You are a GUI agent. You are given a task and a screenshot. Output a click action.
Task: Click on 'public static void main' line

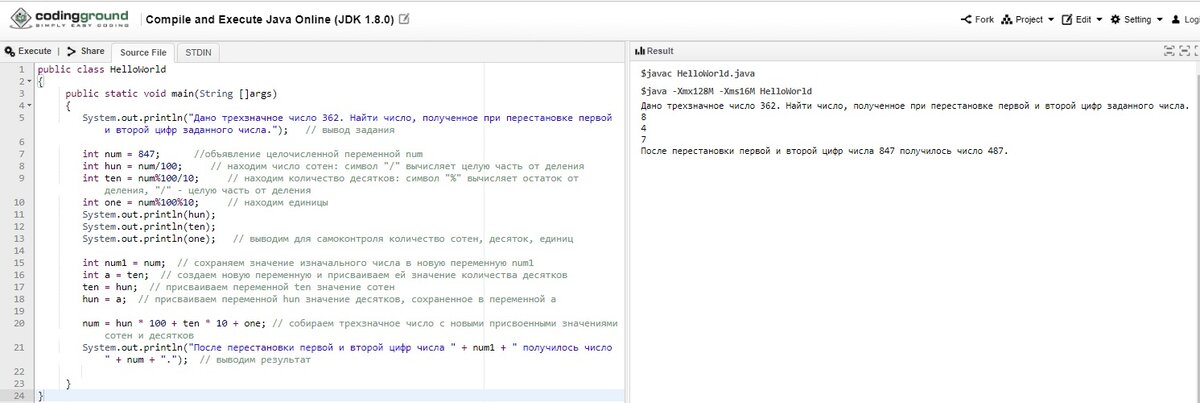[171, 93]
